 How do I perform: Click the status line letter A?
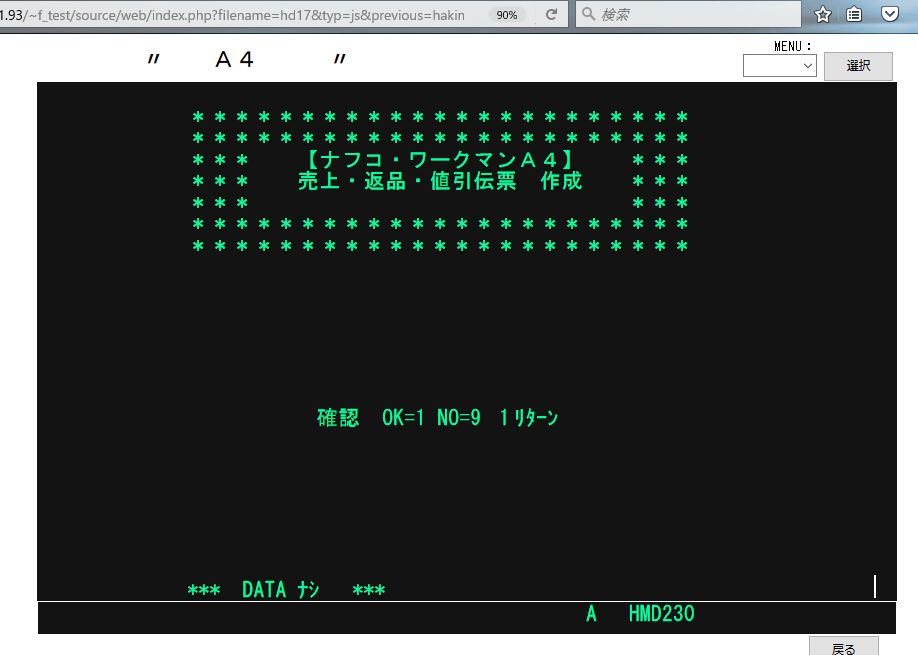[591, 614]
